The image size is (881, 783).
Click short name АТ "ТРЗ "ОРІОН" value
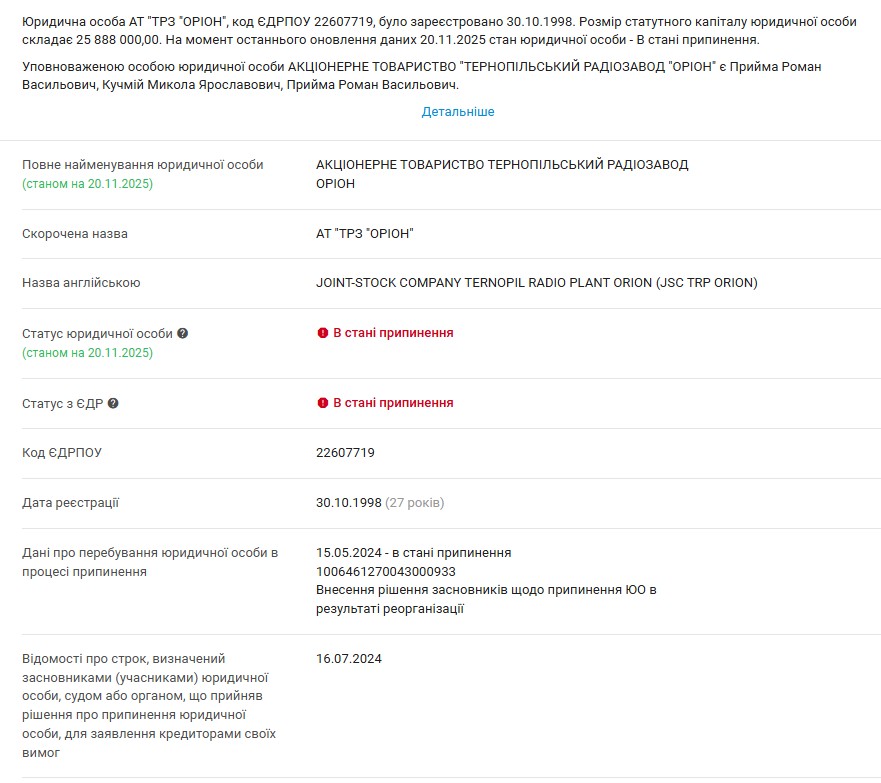coord(364,234)
